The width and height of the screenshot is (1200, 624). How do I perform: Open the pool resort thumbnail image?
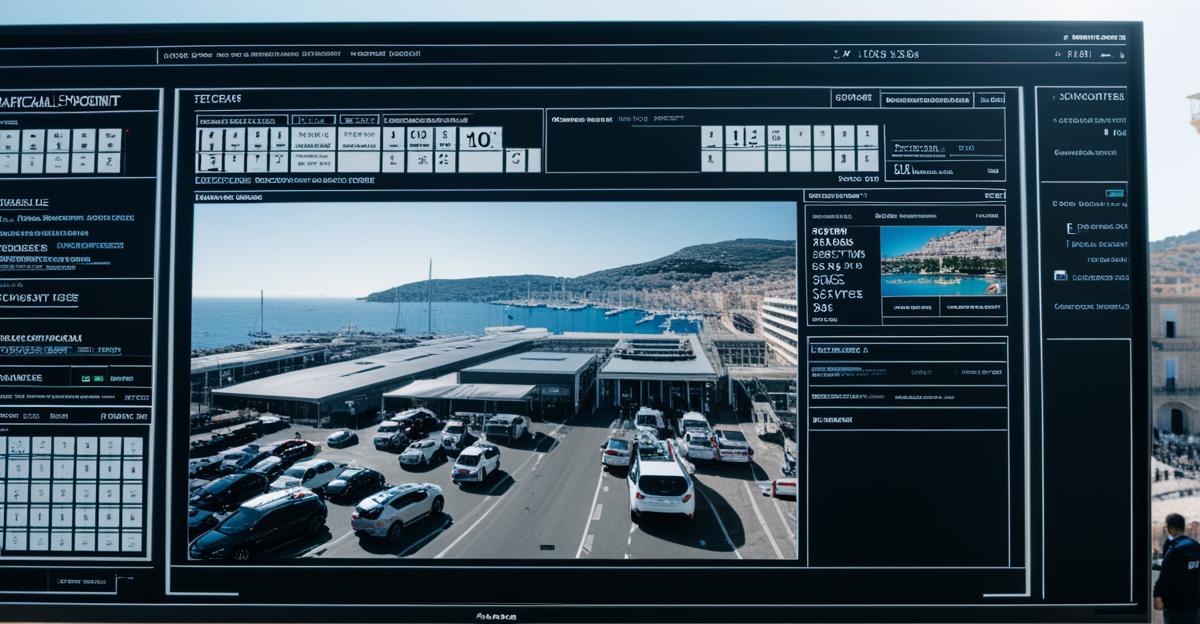pos(943,260)
